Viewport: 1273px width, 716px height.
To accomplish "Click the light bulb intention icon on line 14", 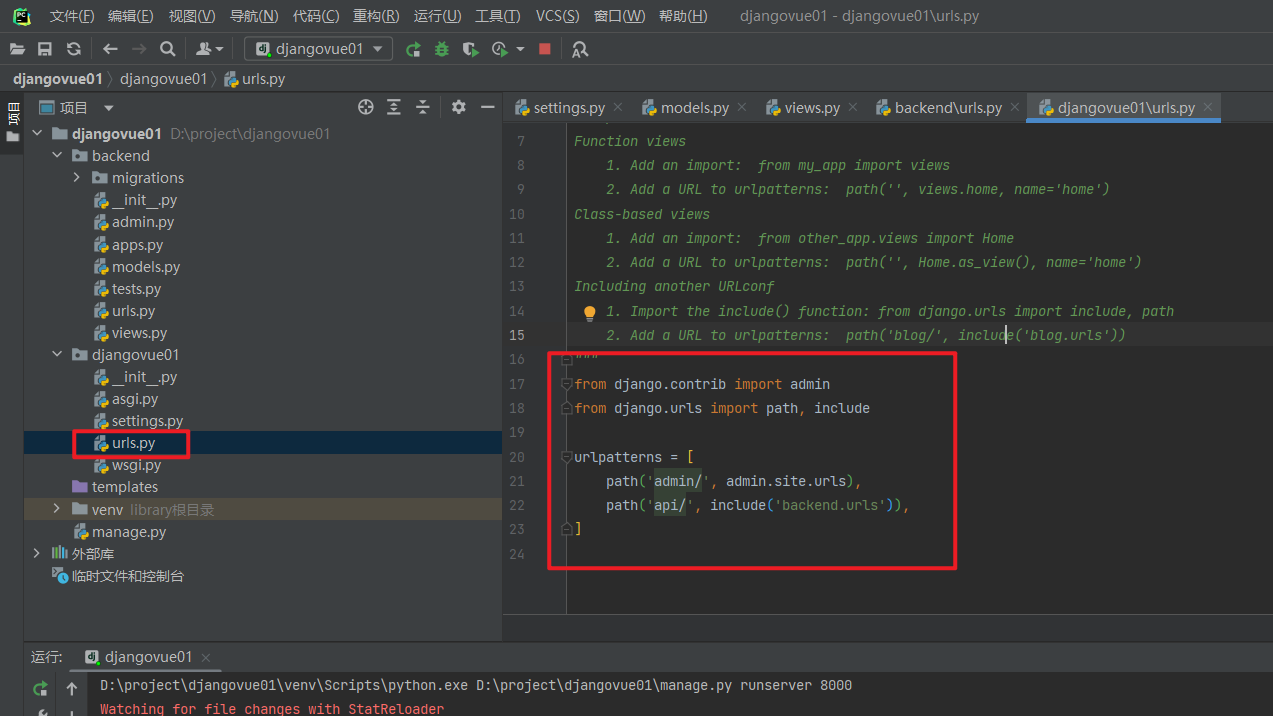I will click(x=590, y=313).
